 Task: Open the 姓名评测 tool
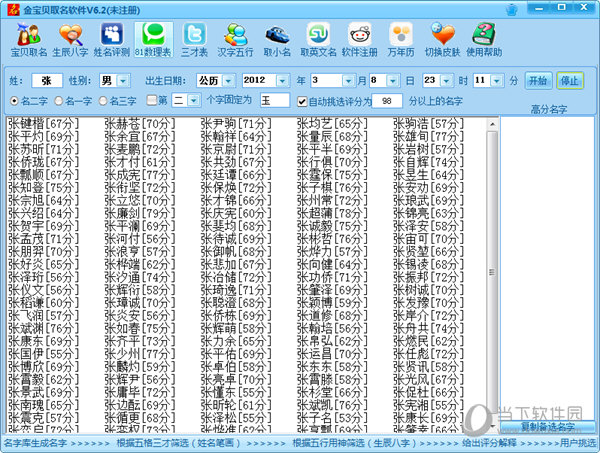[112, 40]
